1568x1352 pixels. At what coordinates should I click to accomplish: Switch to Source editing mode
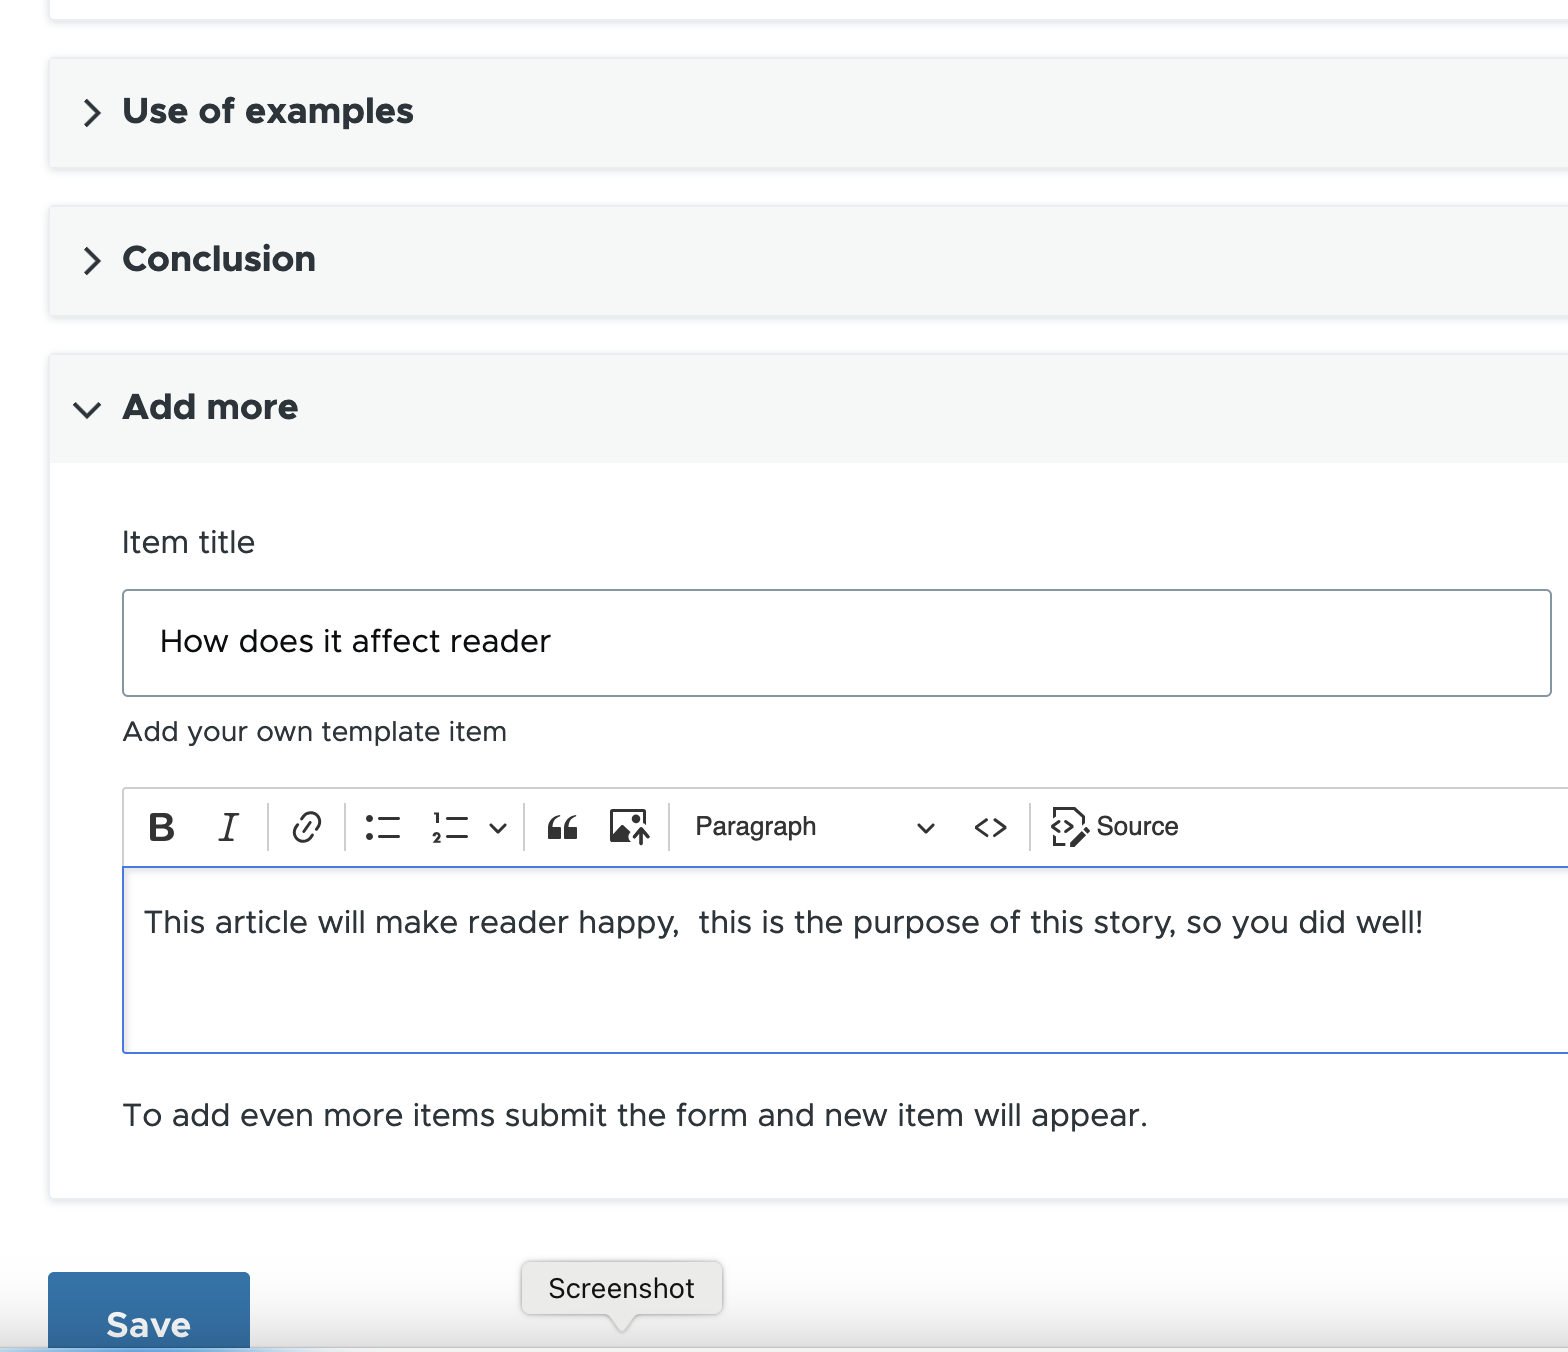coord(1114,827)
